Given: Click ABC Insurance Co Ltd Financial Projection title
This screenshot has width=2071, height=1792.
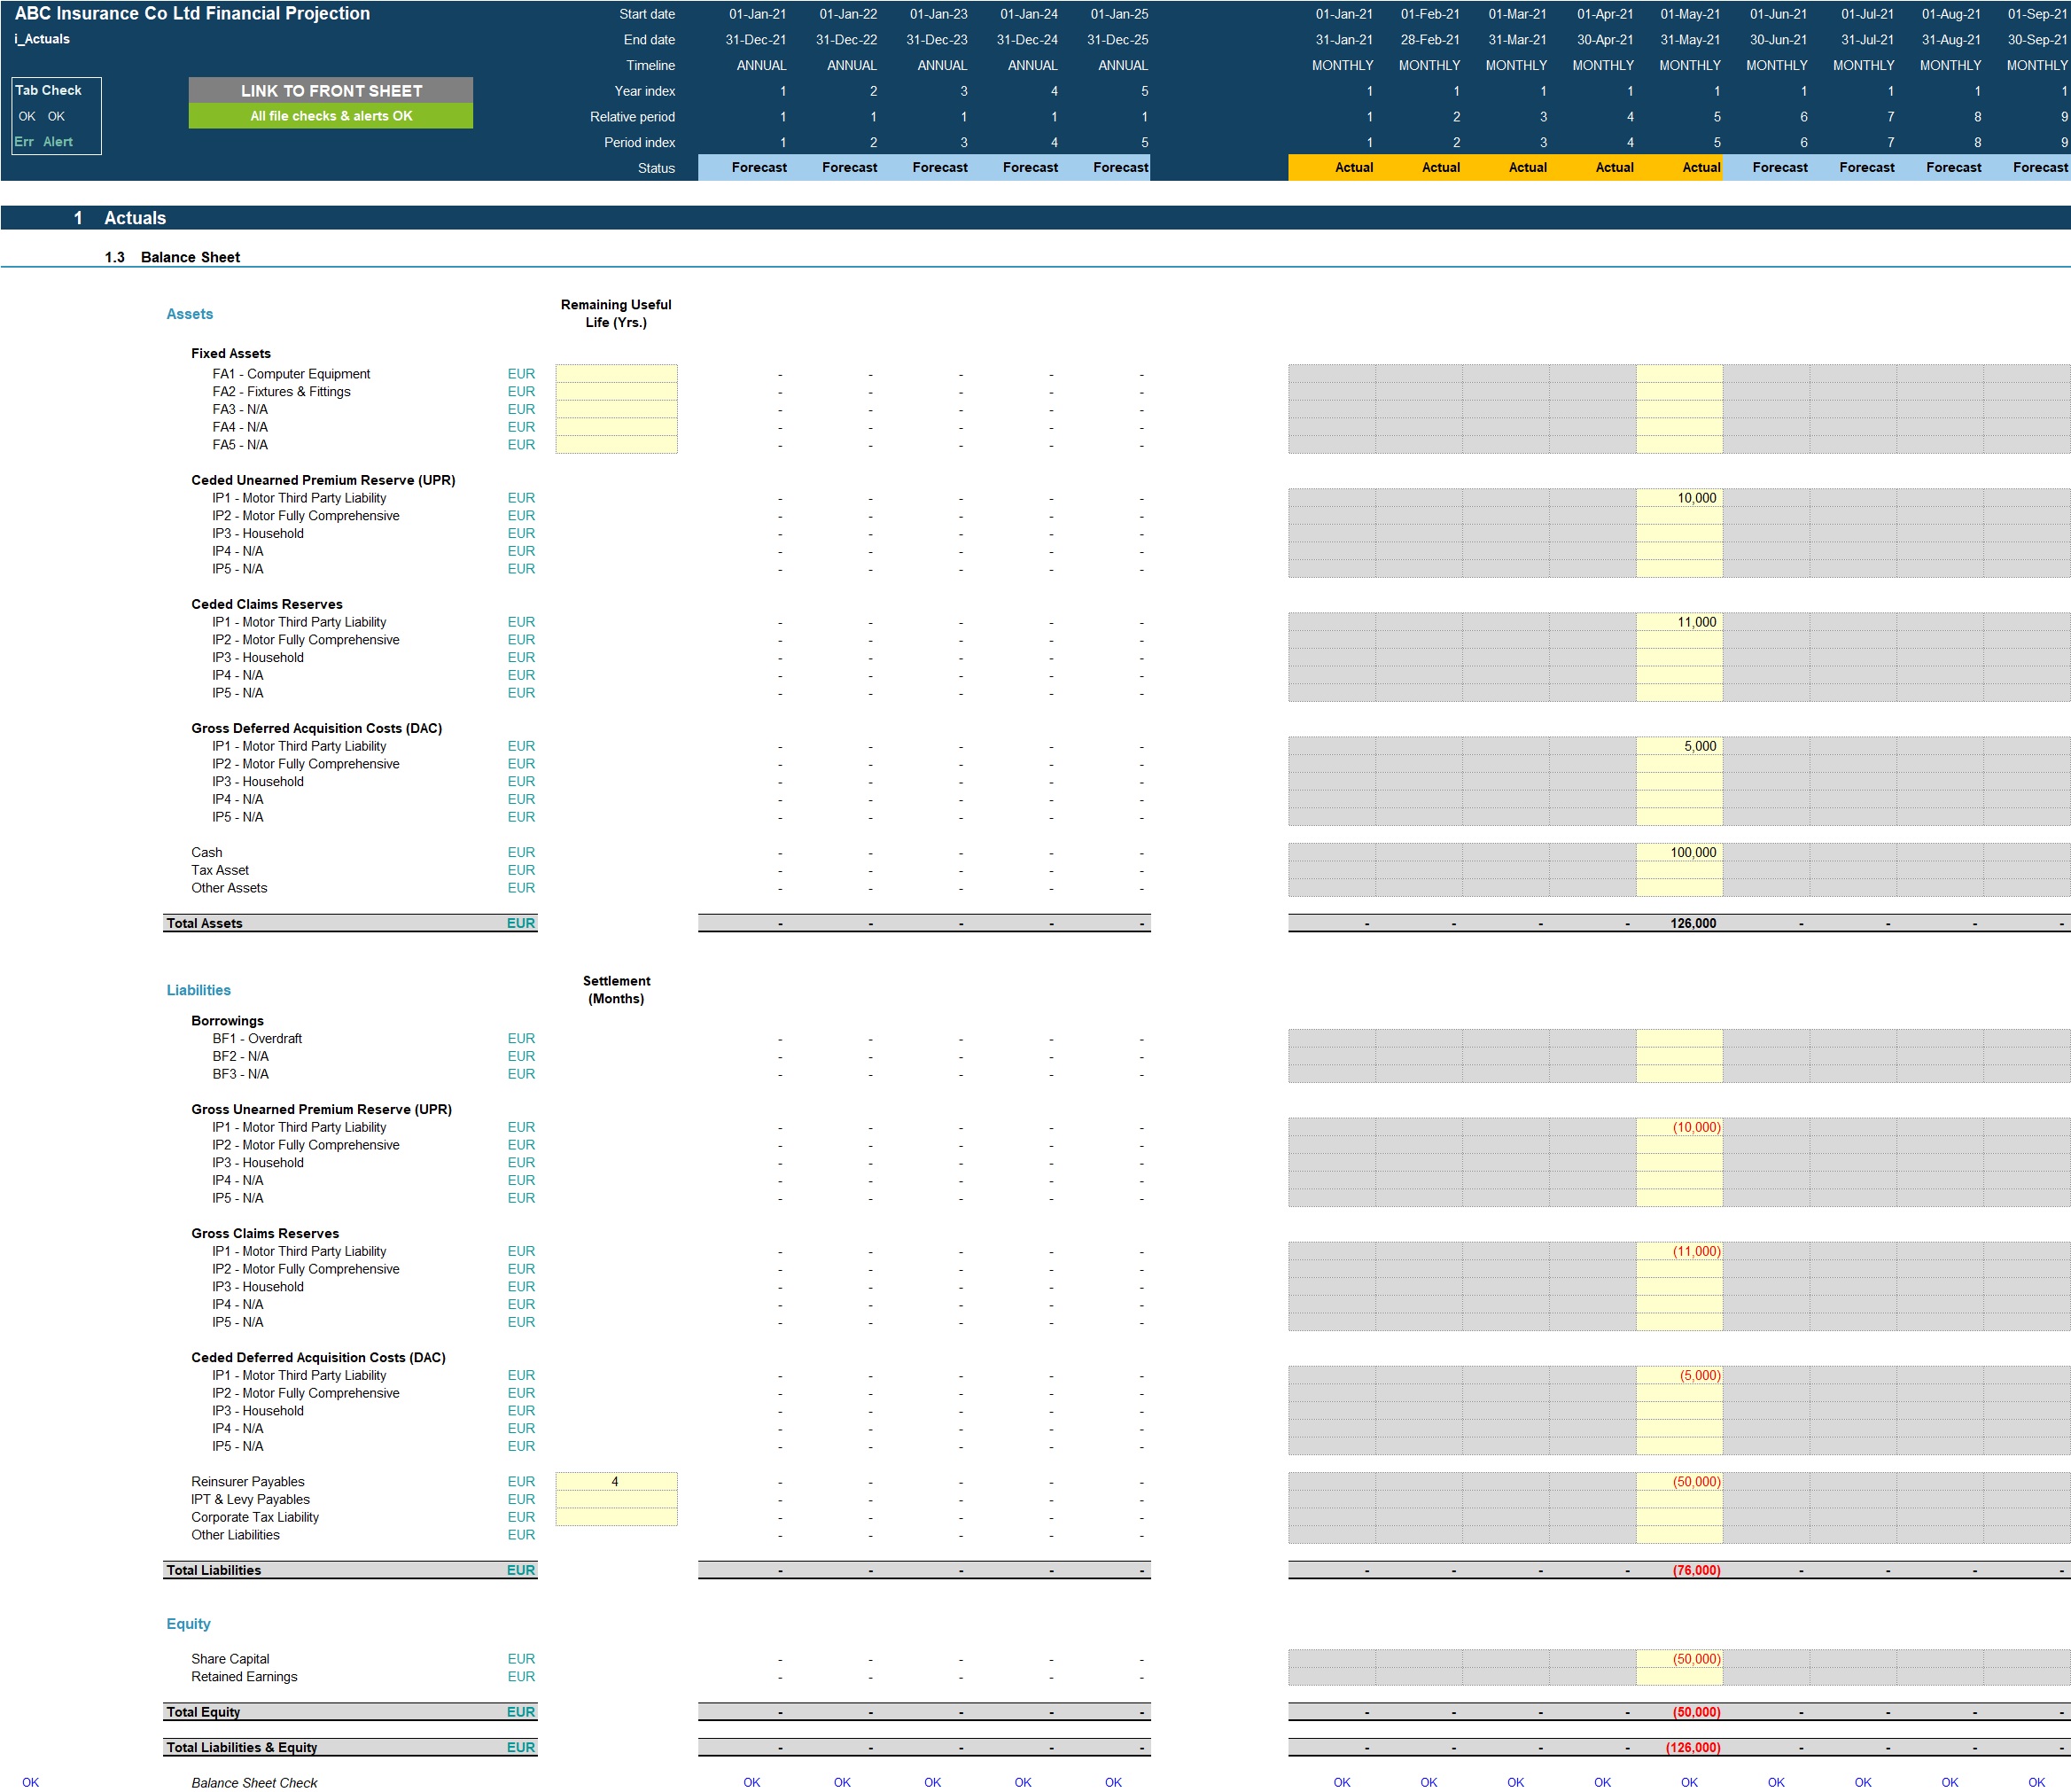Looking at the screenshot, I should 192,13.
